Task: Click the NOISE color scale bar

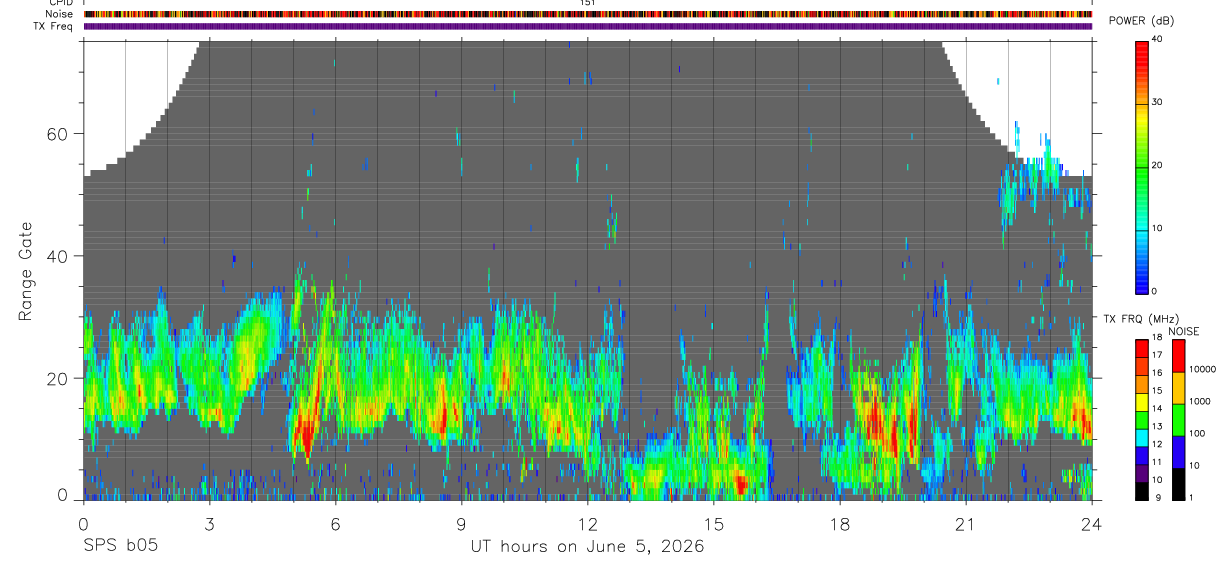Action: [1178, 420]
